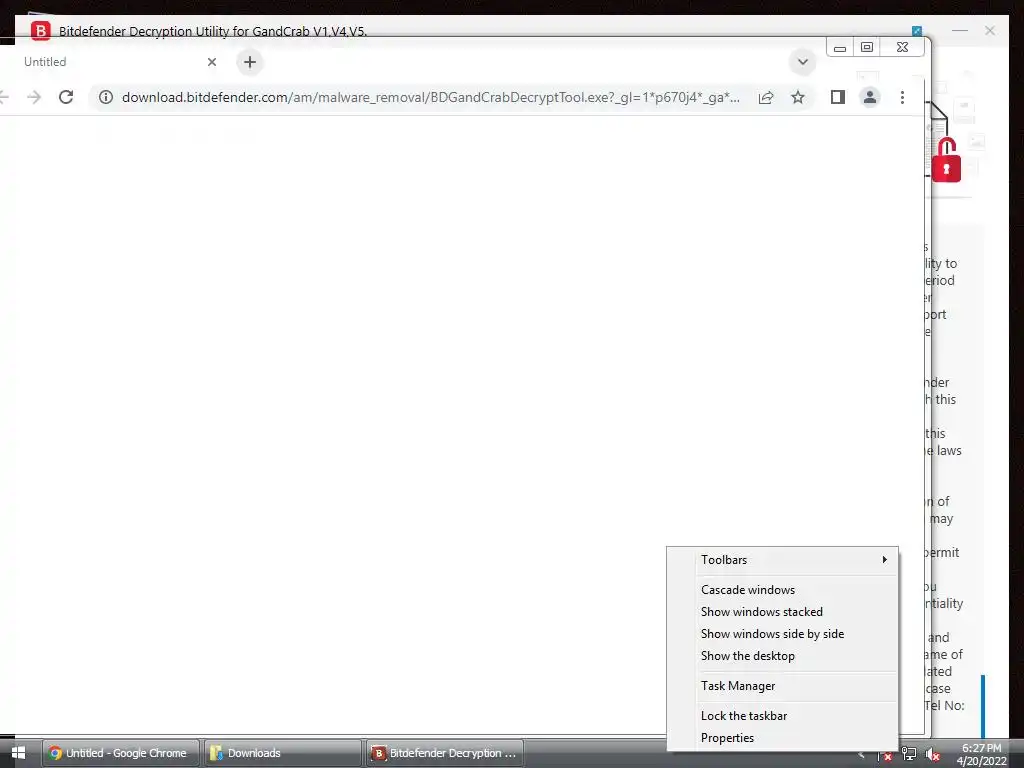Restore the Chrome window size
This screenshot has width=1024, height=768.
click(867, 47)
